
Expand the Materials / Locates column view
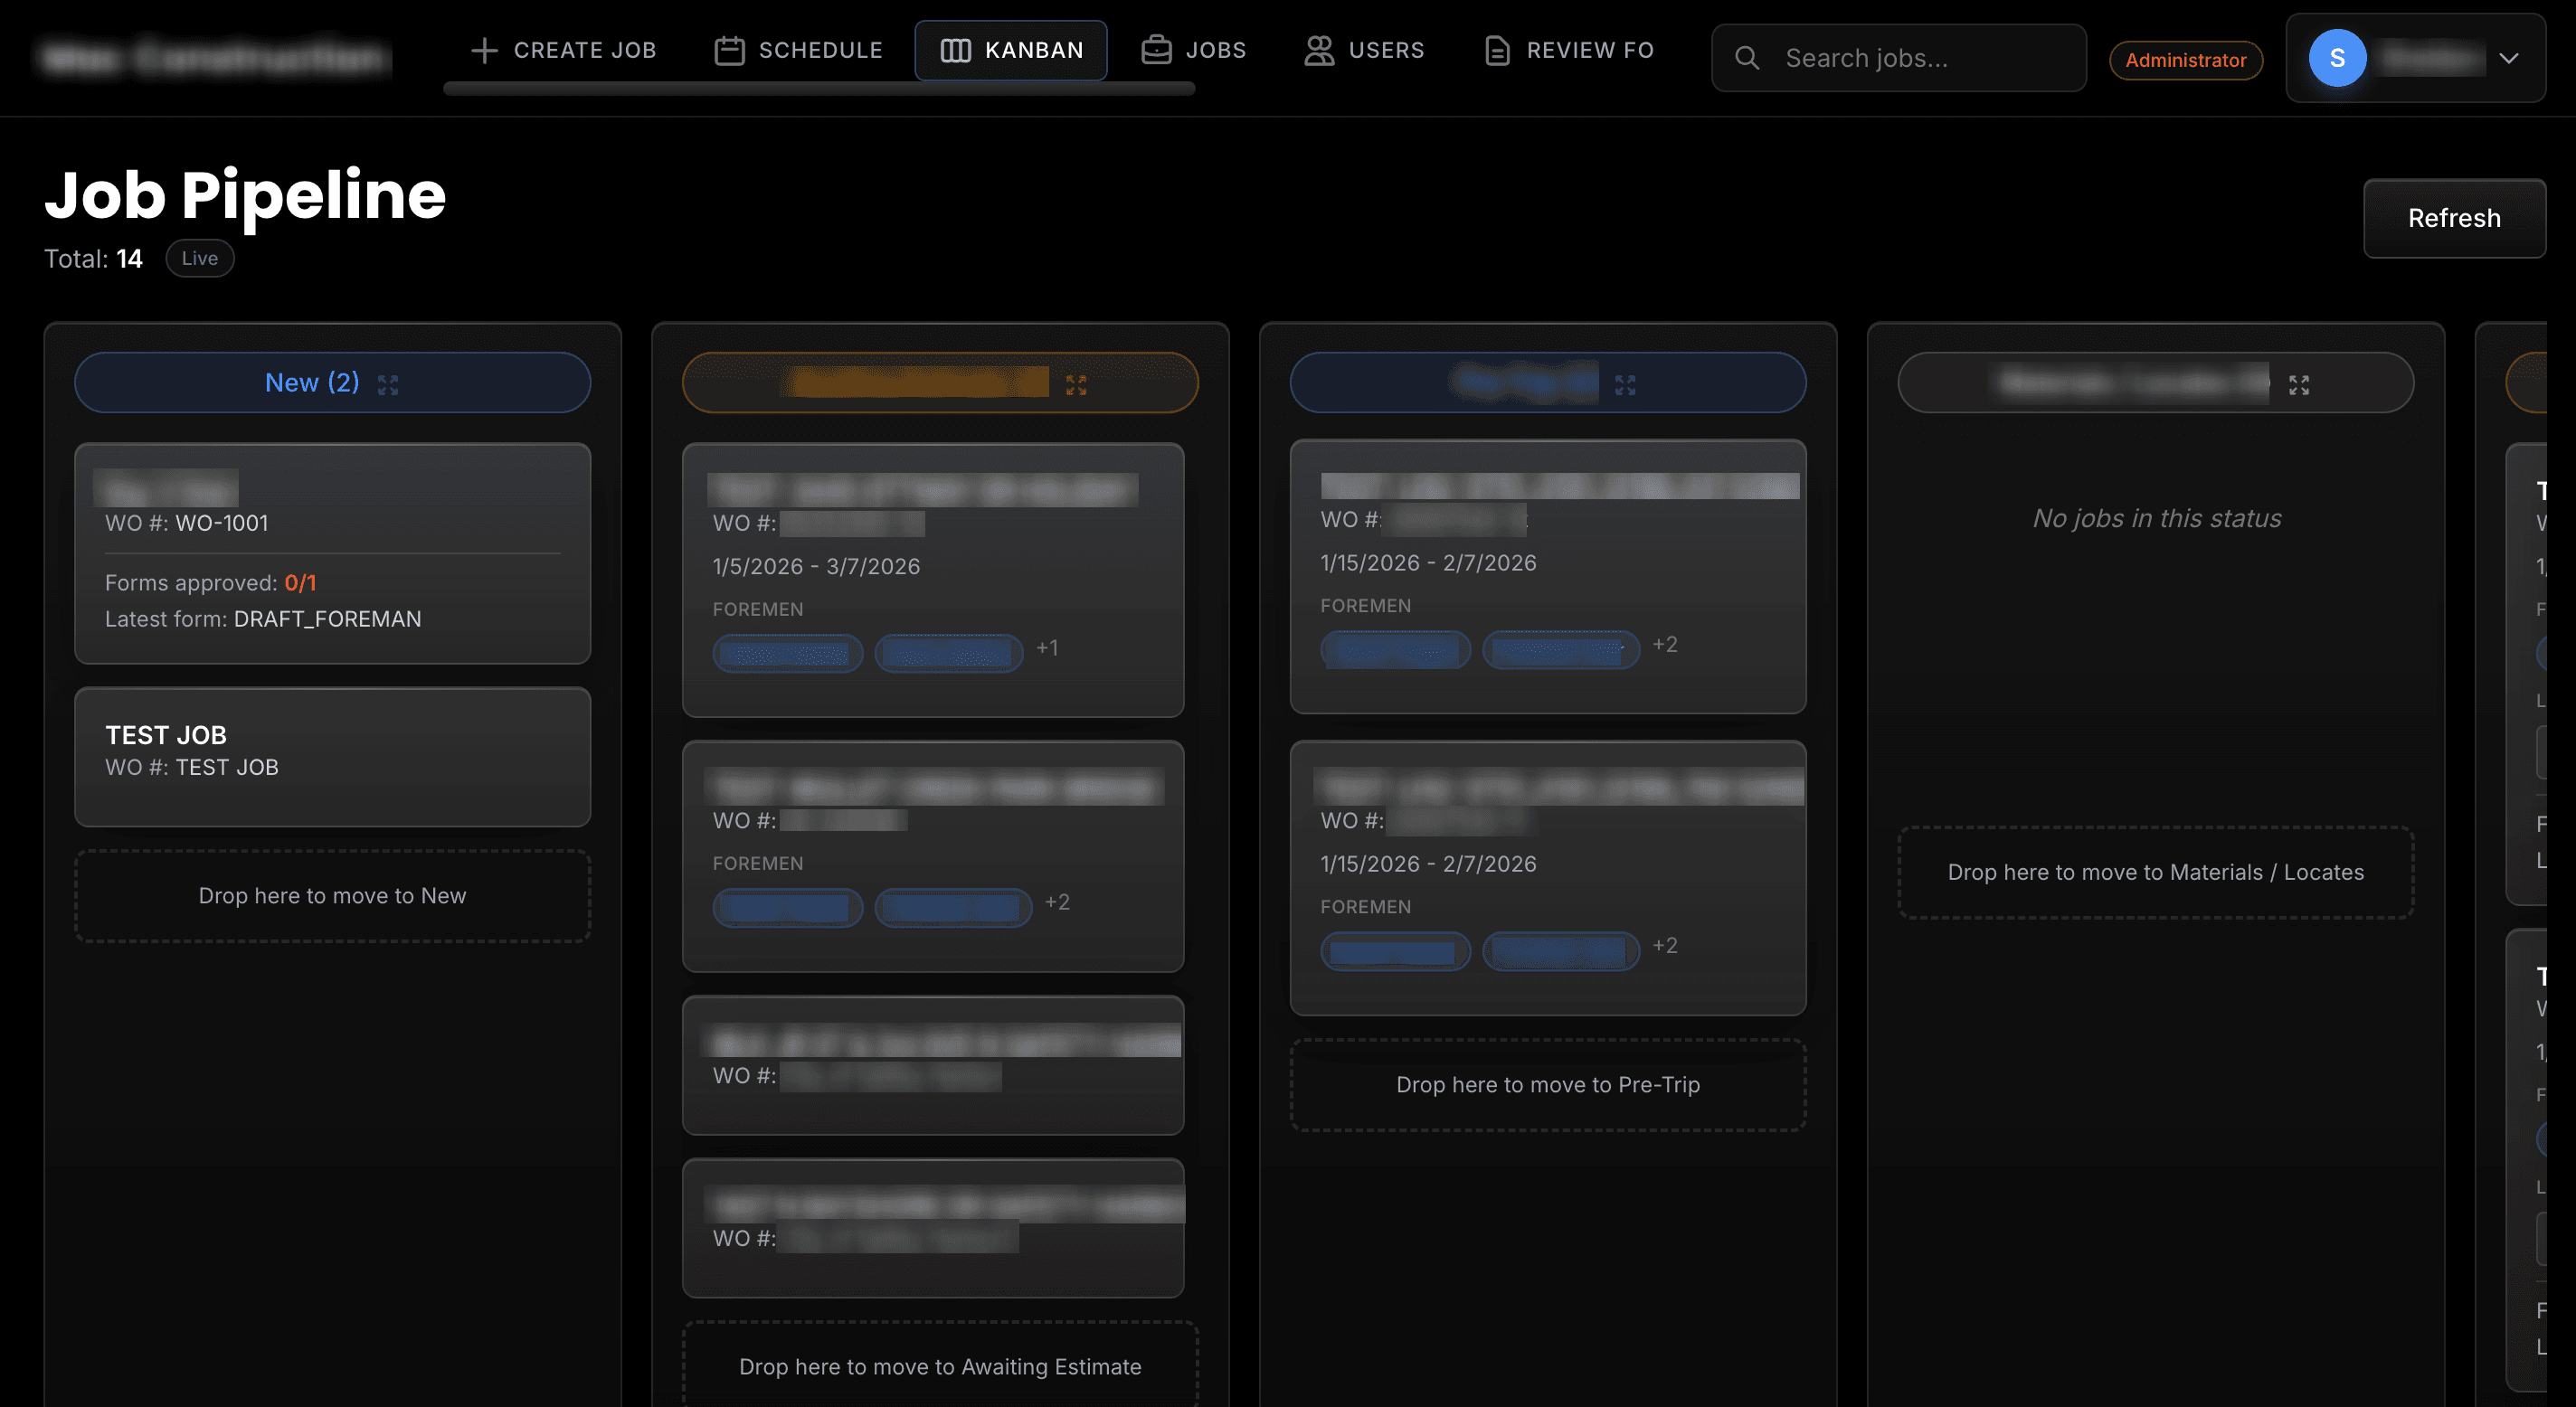[x=2299, y=384]
